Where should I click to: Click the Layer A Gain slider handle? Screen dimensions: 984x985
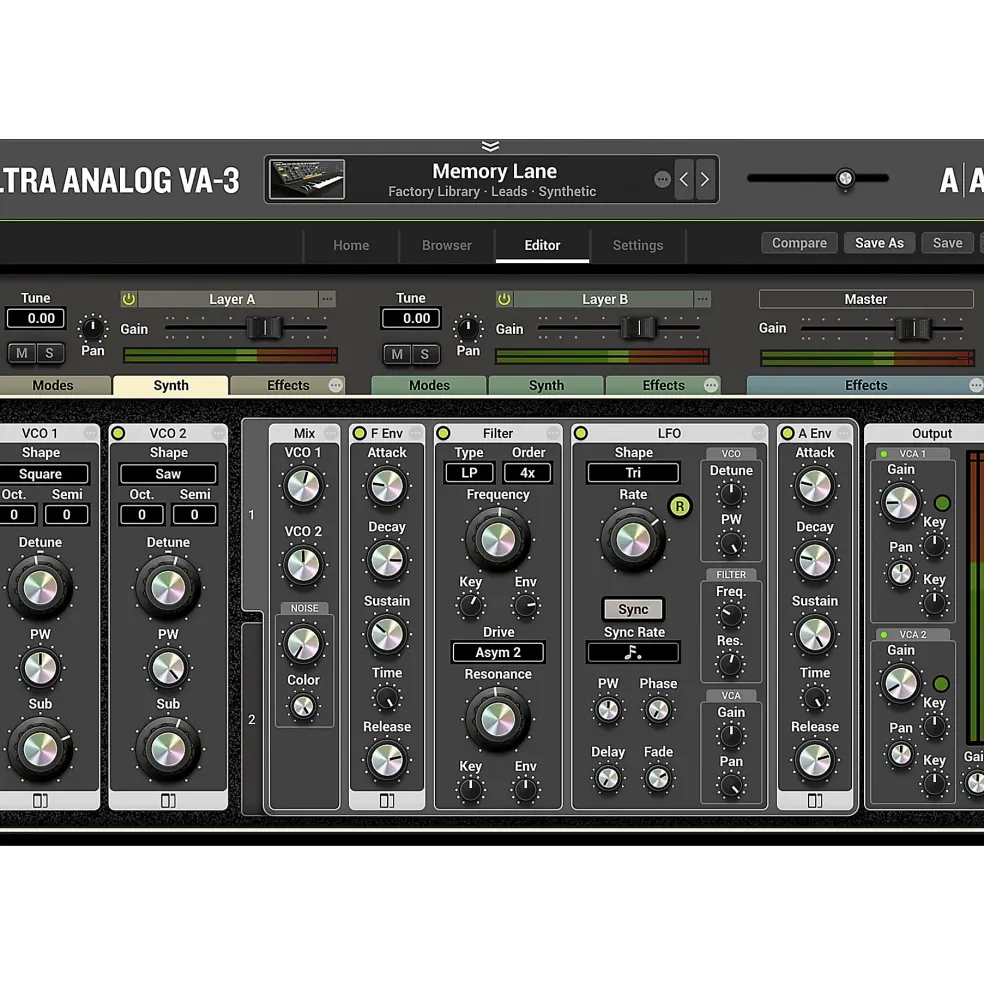pos(264,327)
